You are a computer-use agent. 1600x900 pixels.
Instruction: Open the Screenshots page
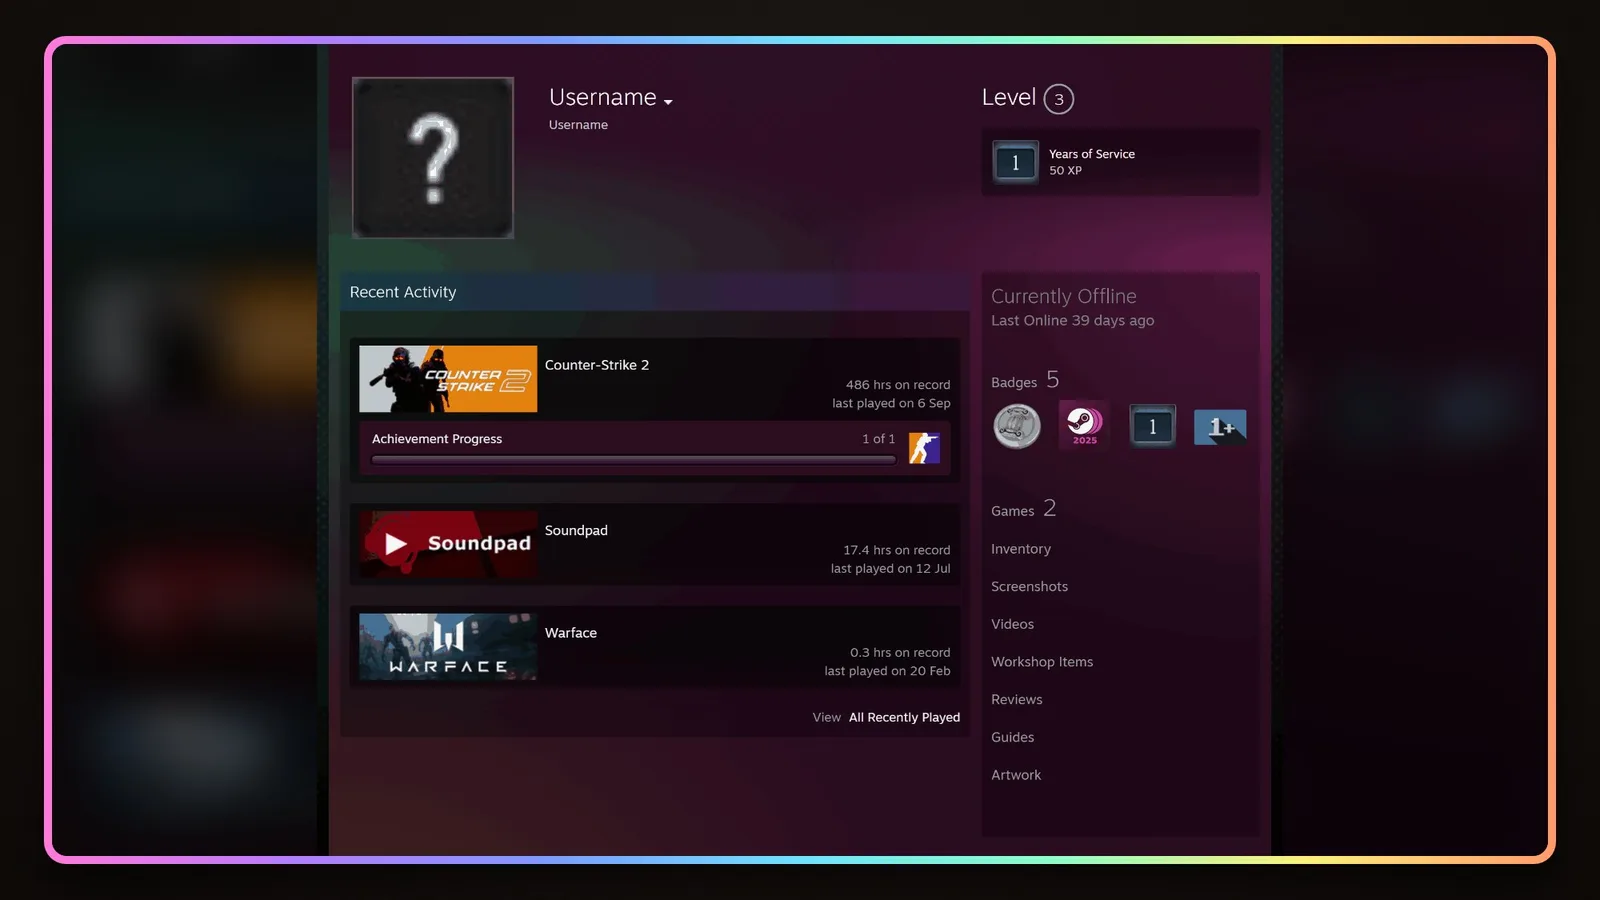point(1029,587)
